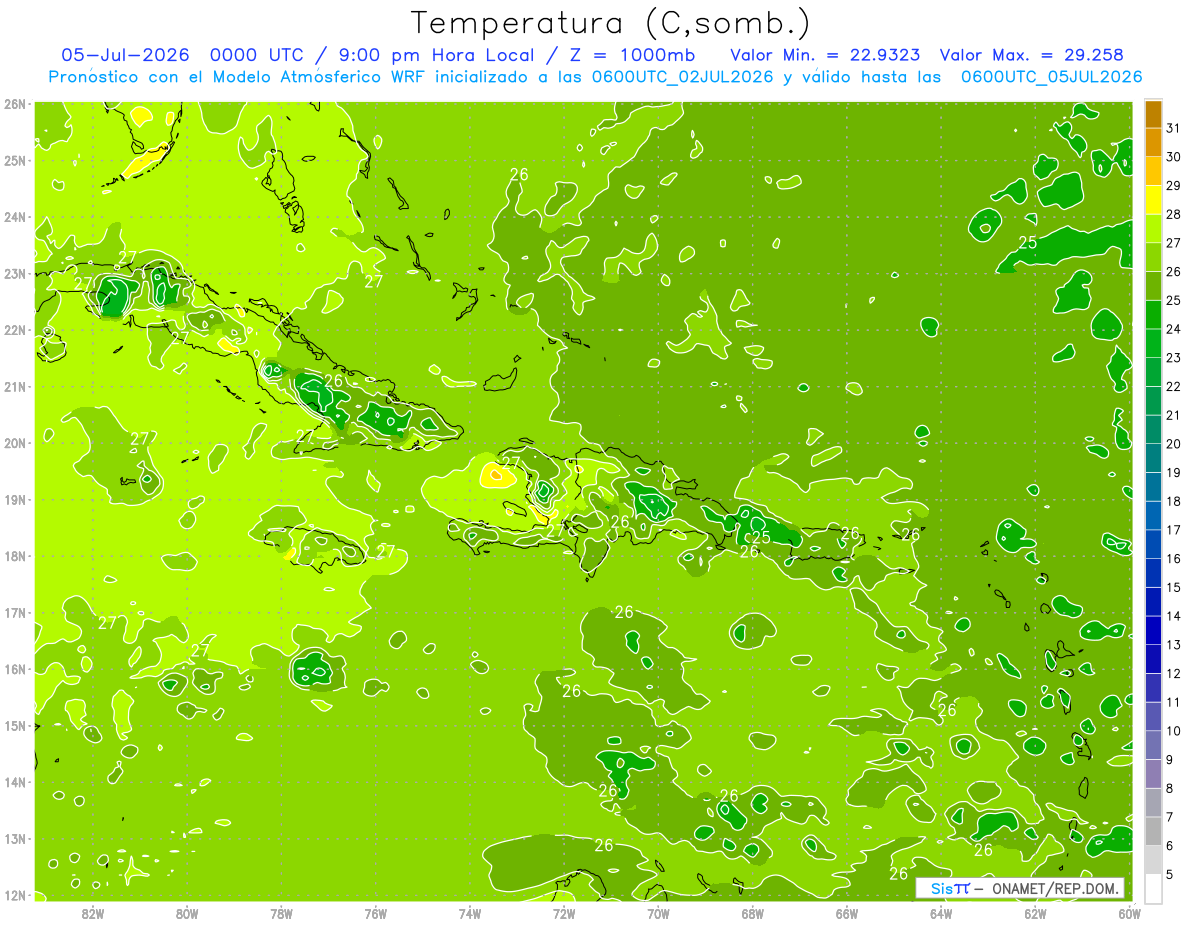
Task: Click 'Pronóstico con el Modelo Atmósferico WRF' text
Action: pyautogui.click(x=237, y=77)
